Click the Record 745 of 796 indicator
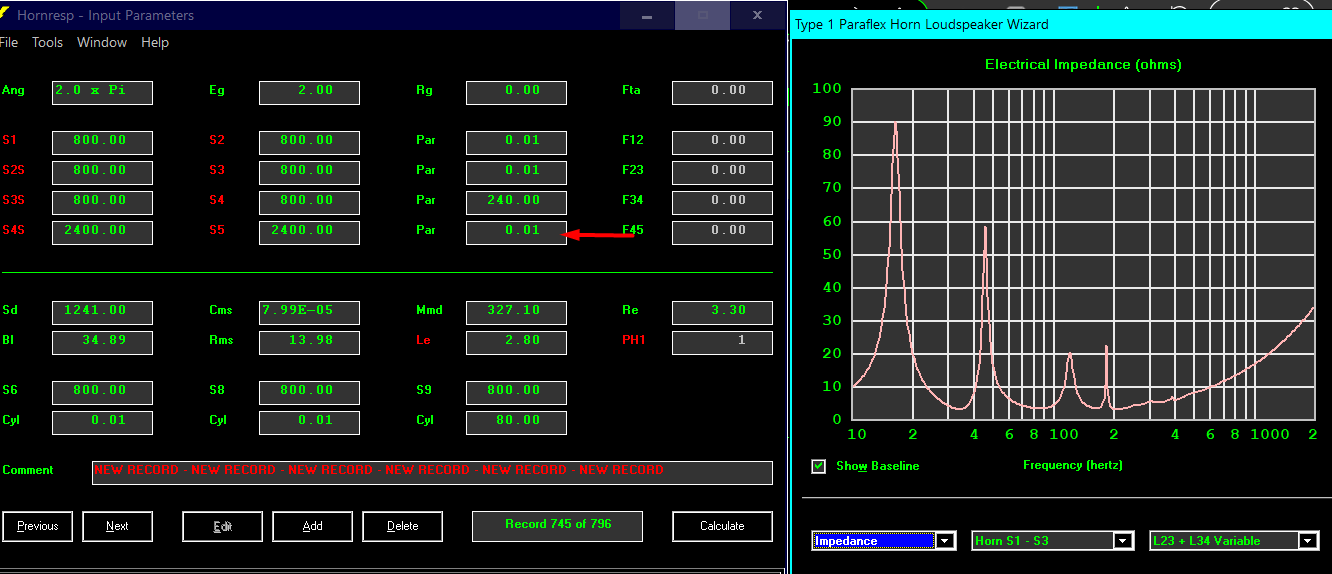 (557, 526)
